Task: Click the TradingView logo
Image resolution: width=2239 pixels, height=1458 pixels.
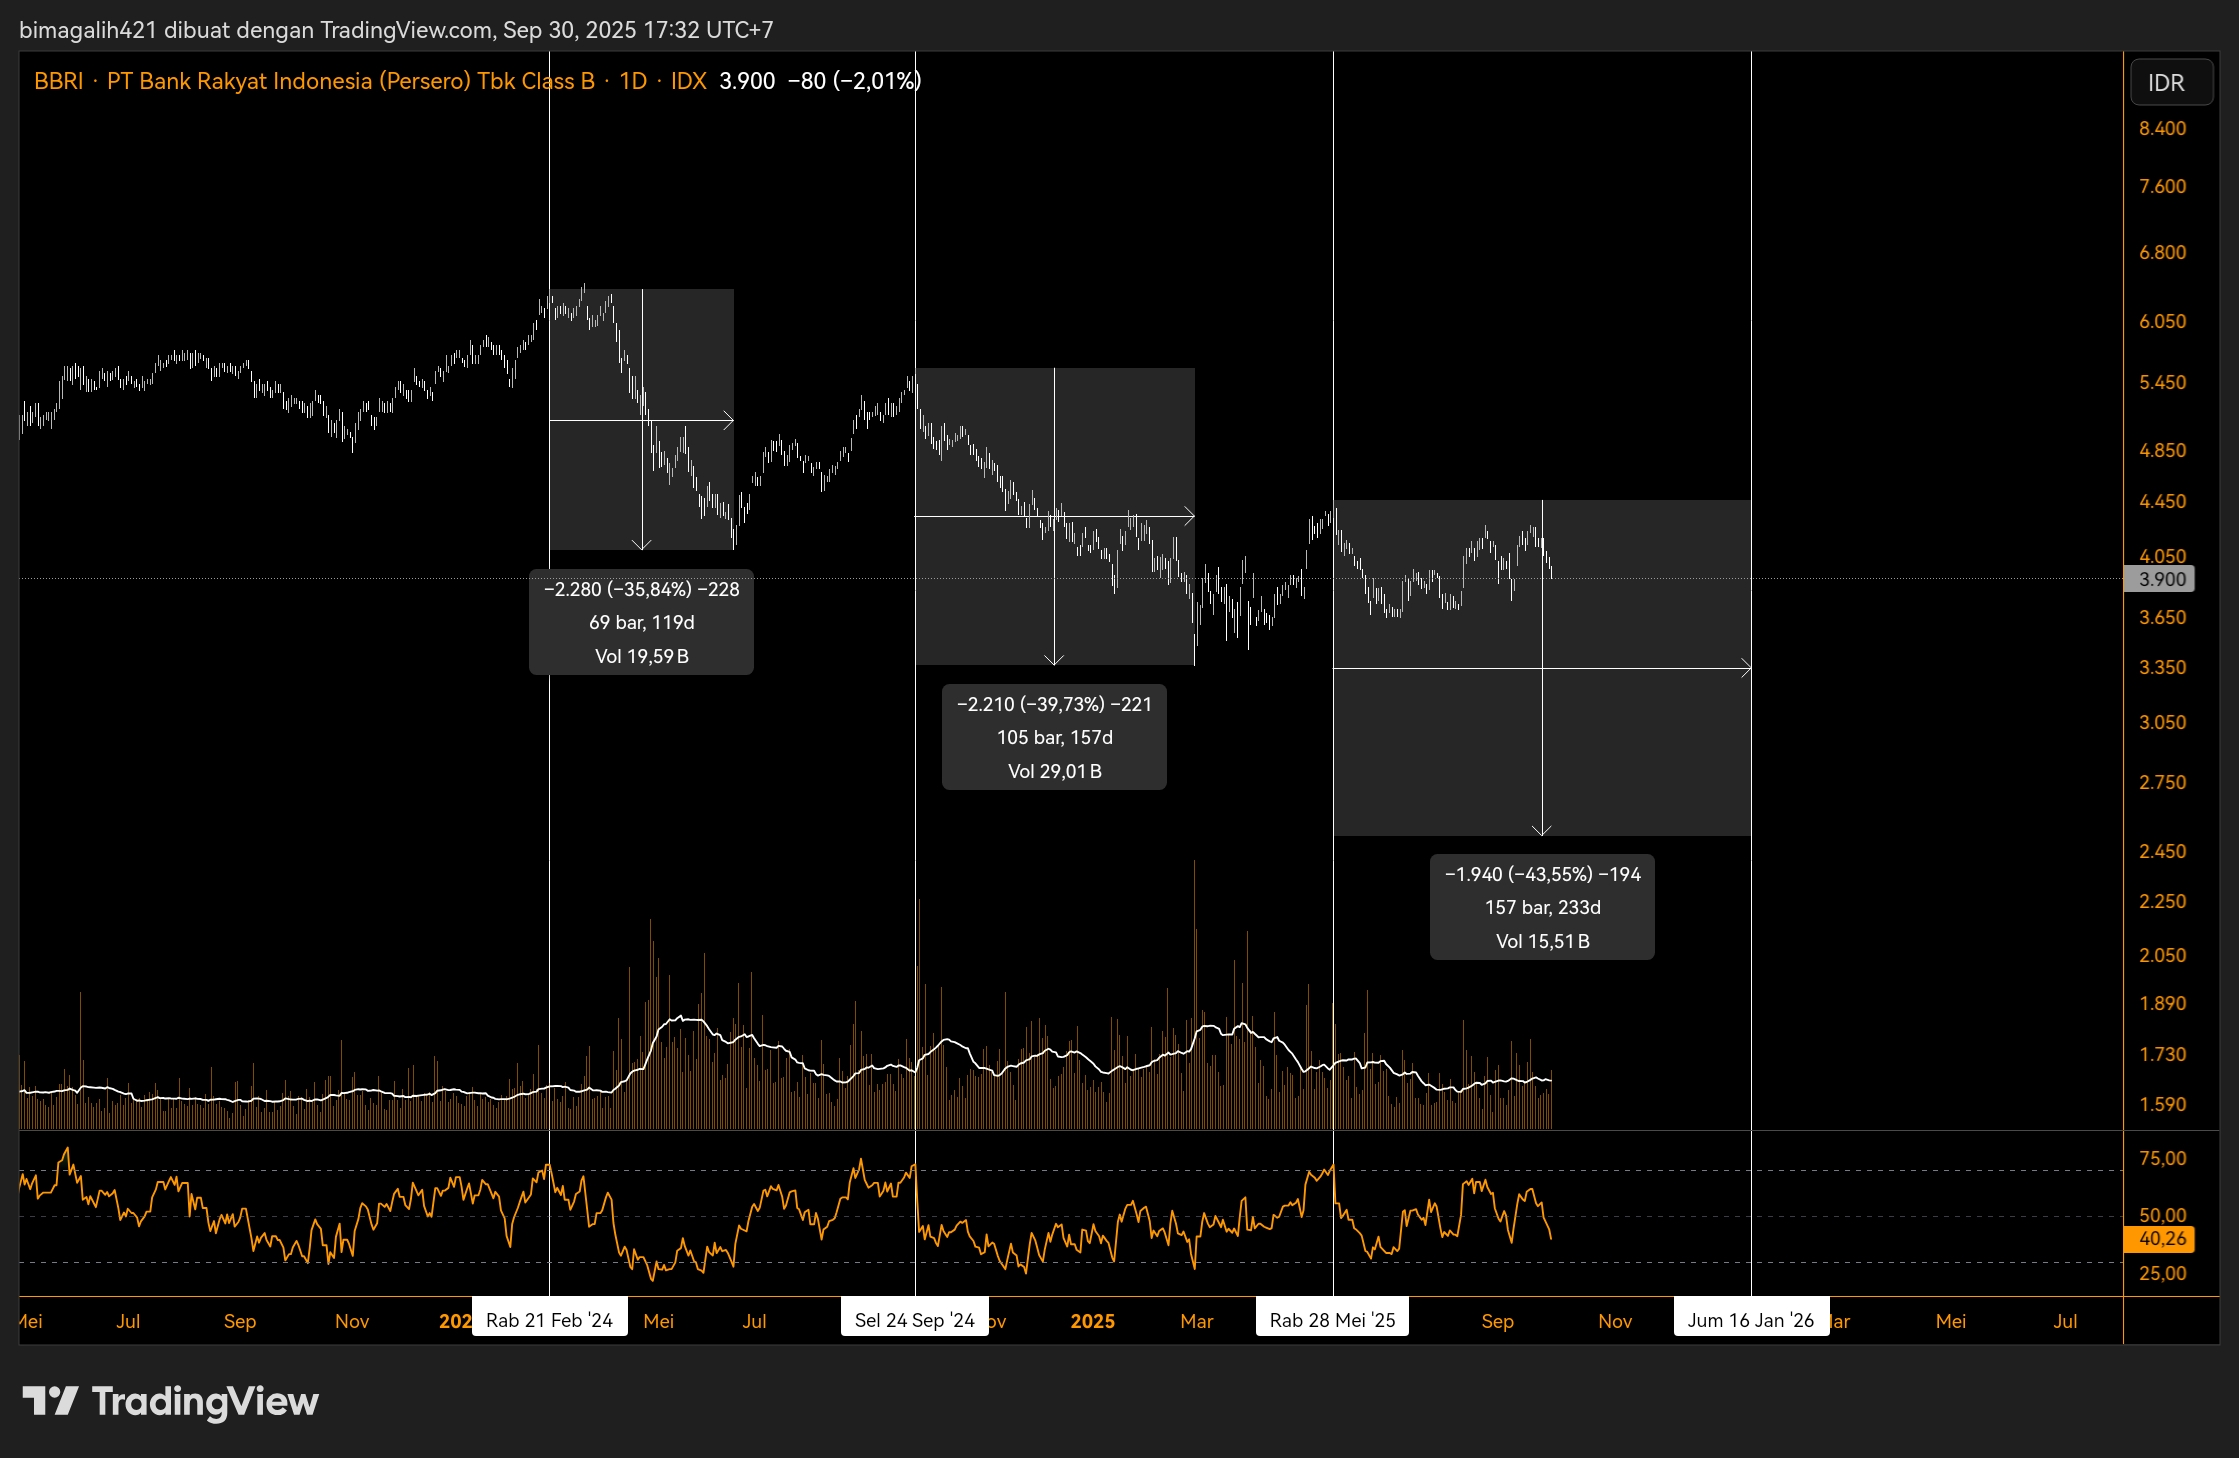Action: click(x=170, y=1402)
